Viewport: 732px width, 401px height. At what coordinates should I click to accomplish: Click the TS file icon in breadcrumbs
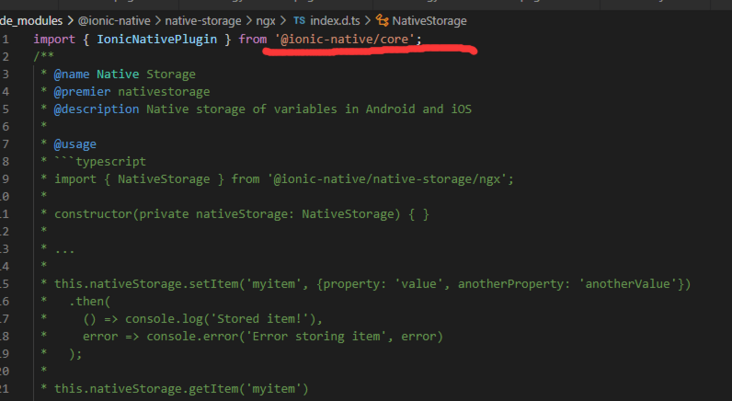coord(299,21)
